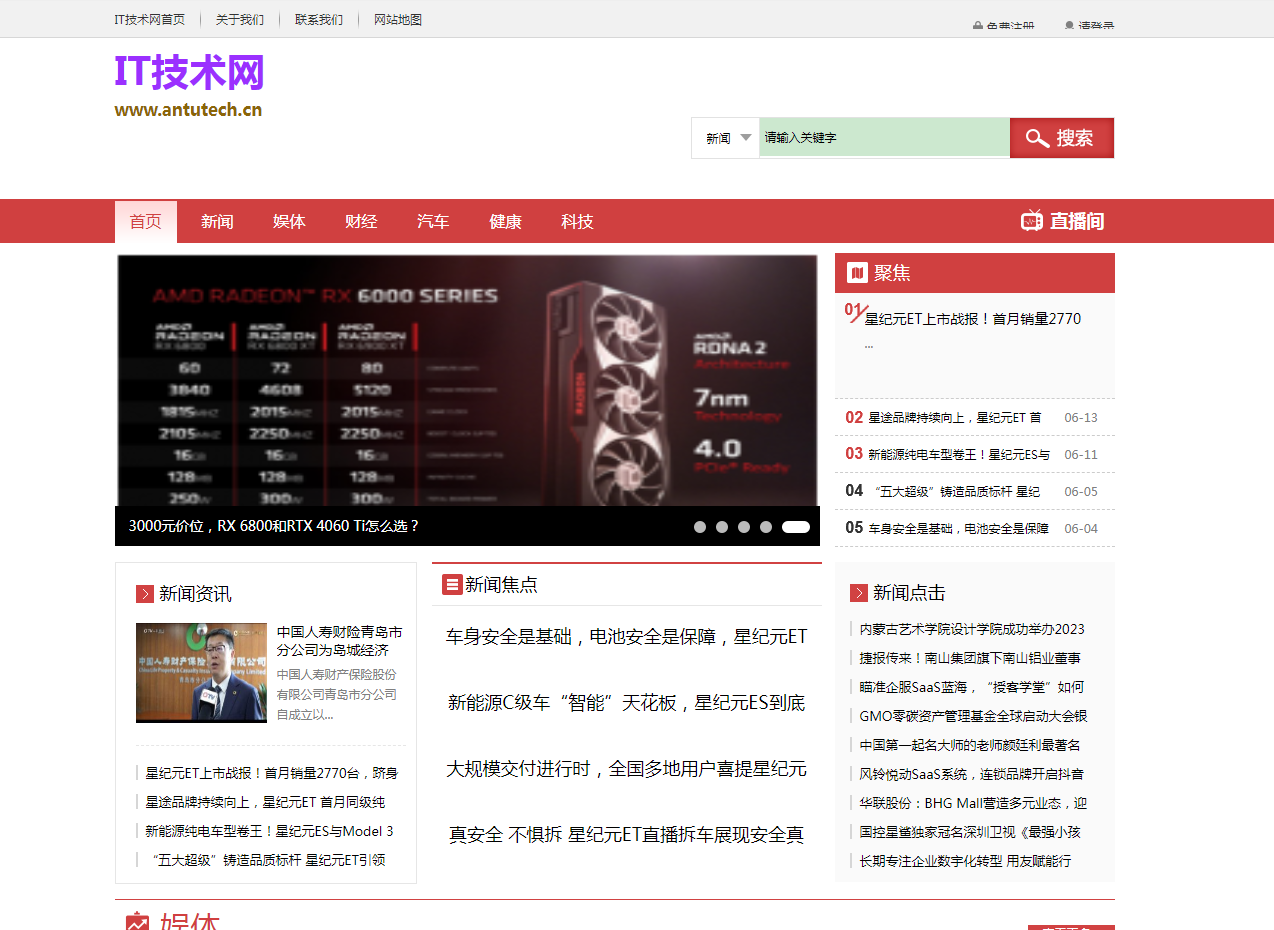Open the 娱体 navigation tab
This screenshot has width=1274, height=930.
pos(289,222)
